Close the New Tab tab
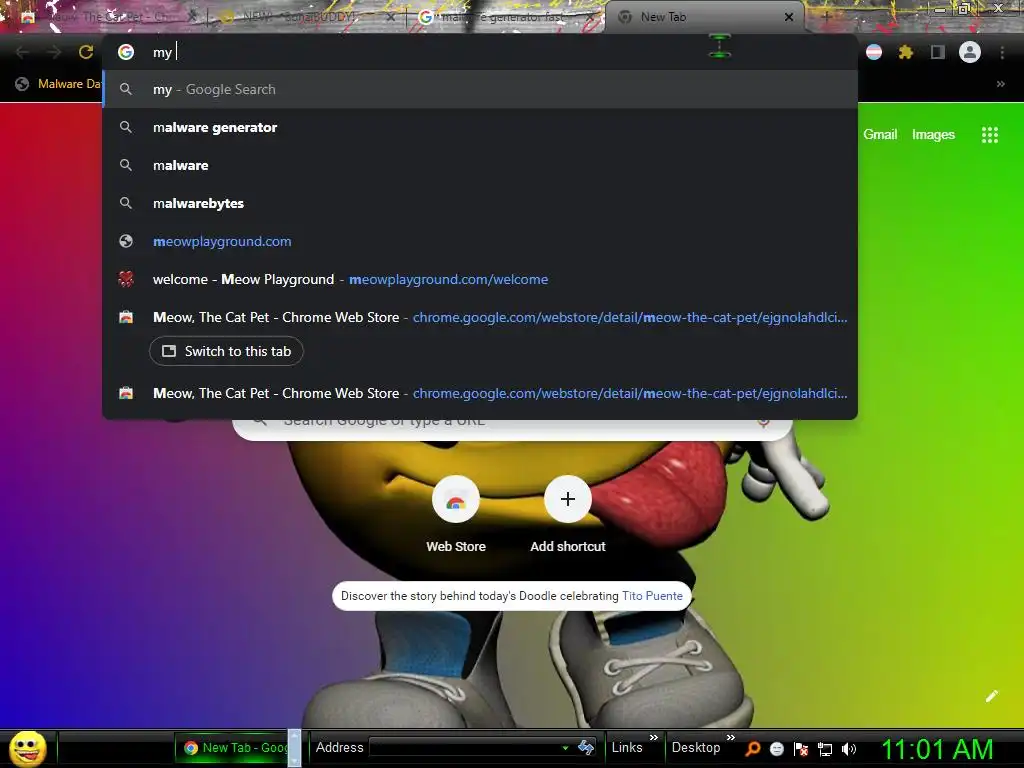 point(789,17)
